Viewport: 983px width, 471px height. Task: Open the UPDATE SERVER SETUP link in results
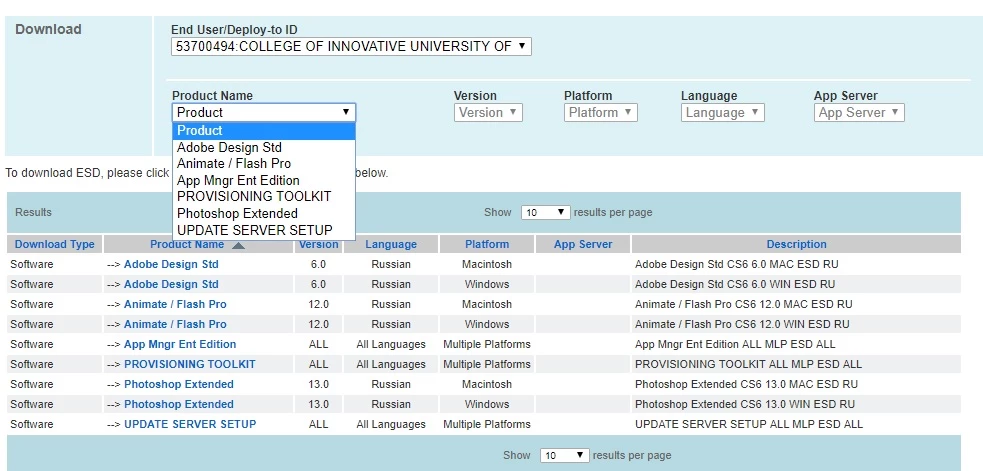190,424
